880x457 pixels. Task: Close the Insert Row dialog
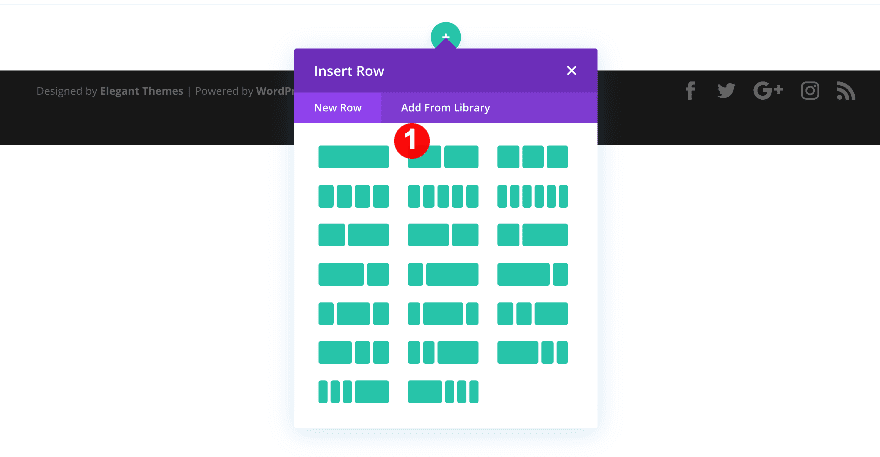[571, 71]
